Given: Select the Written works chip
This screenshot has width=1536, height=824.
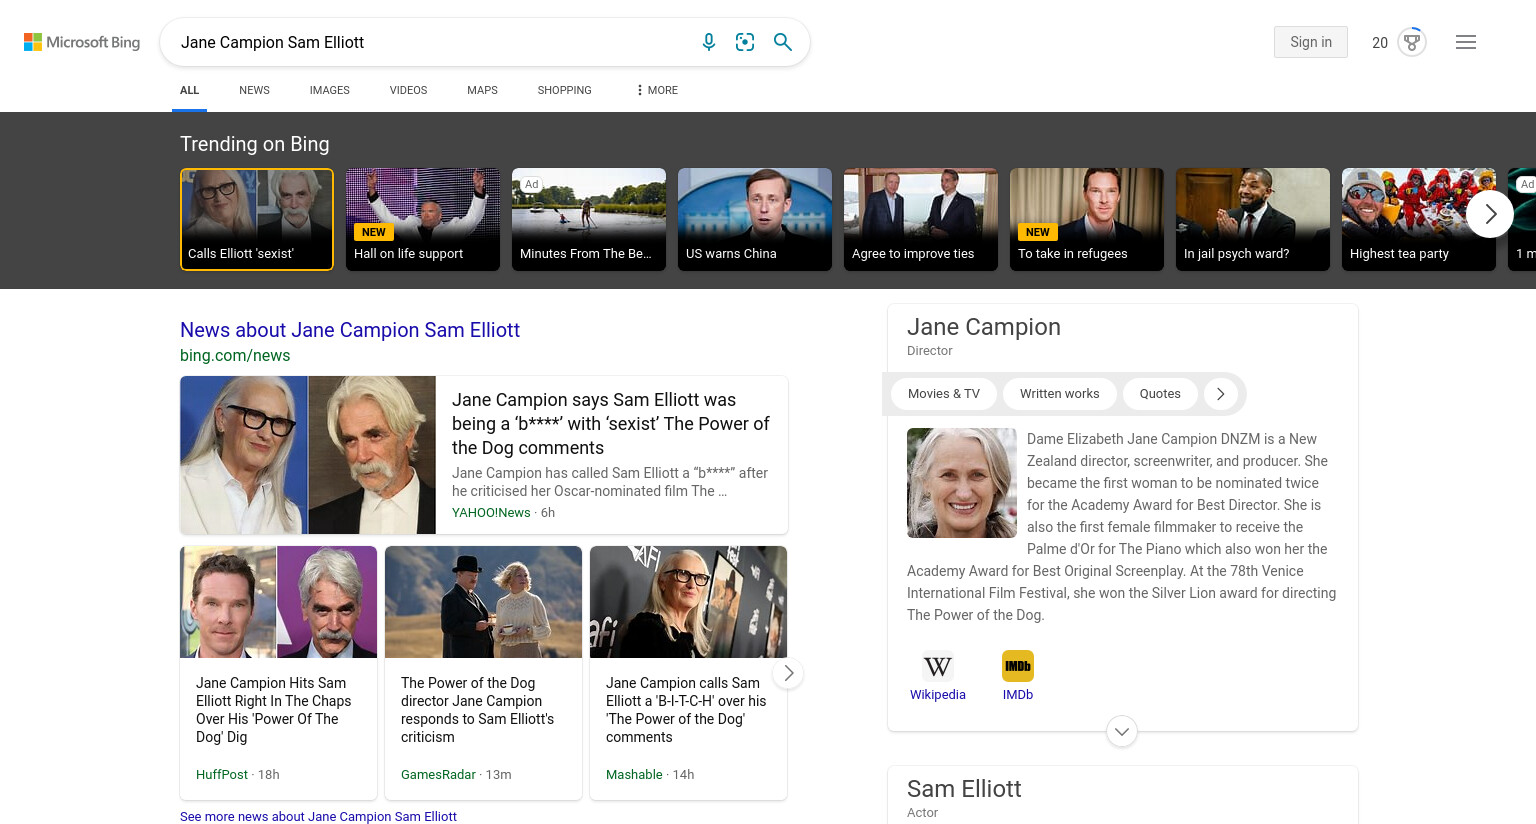Looking at the screenshot, I should (x=1060, y=394).
